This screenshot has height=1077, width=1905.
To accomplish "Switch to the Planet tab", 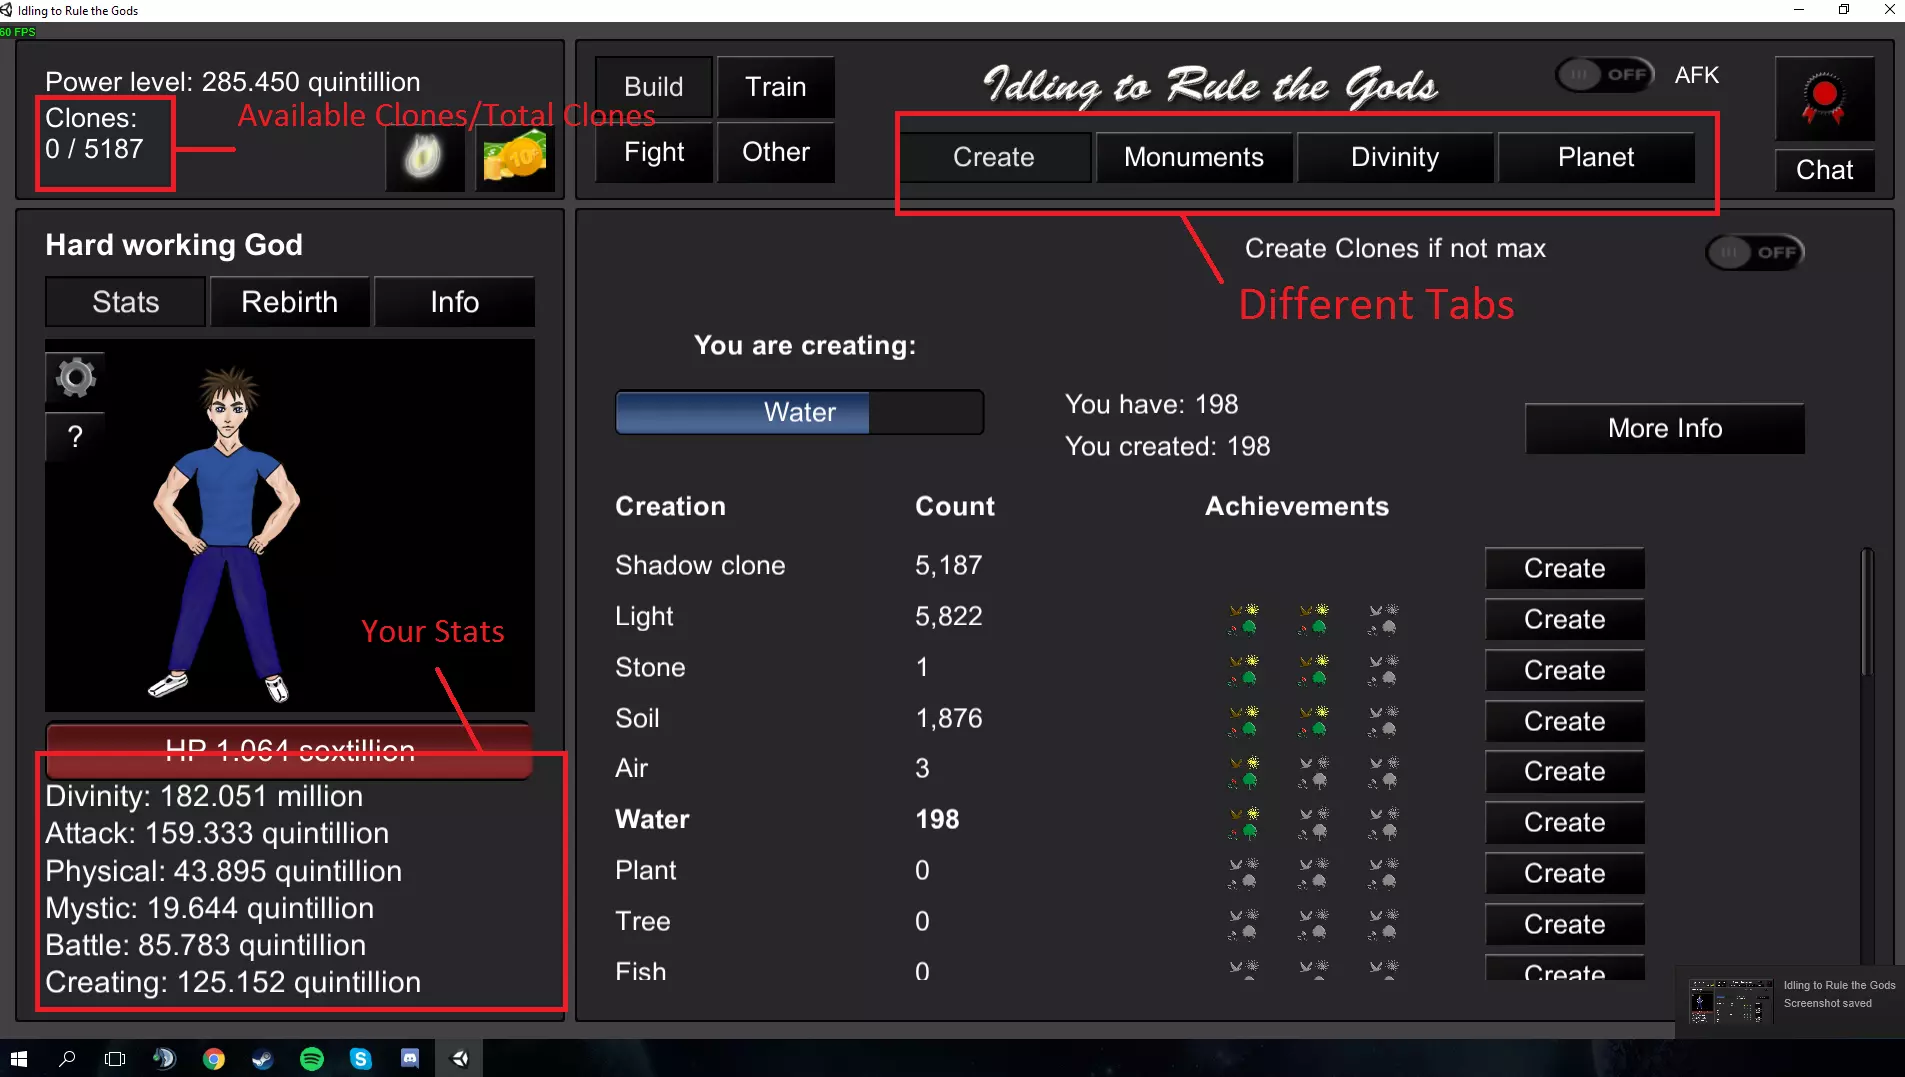I will 1596,157.
